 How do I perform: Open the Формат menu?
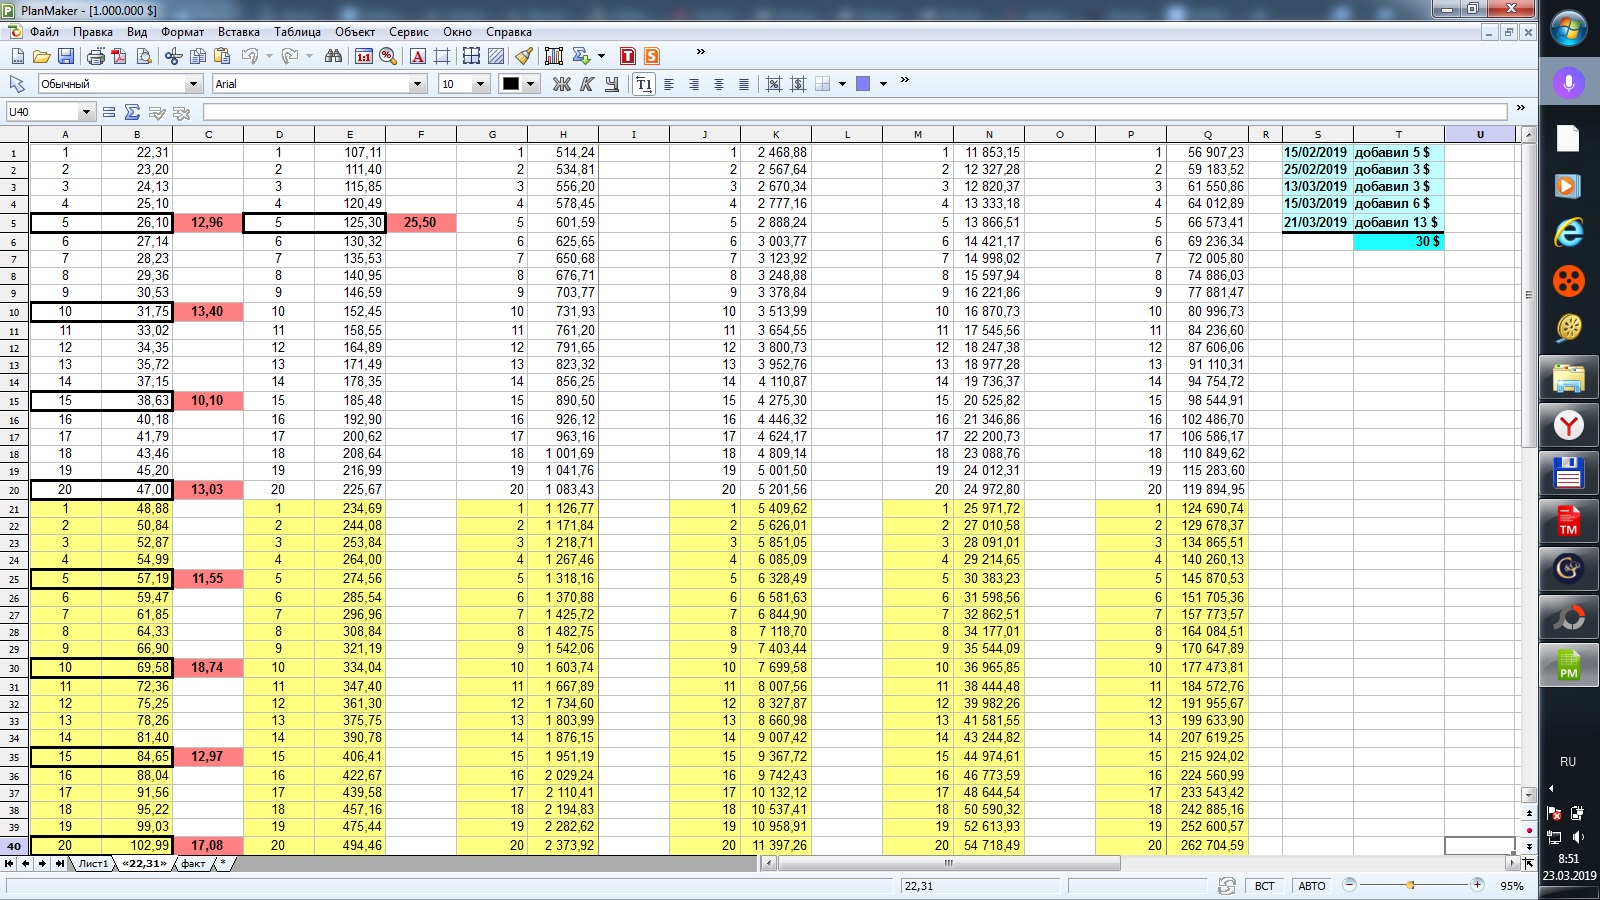[x=182, y=32]
